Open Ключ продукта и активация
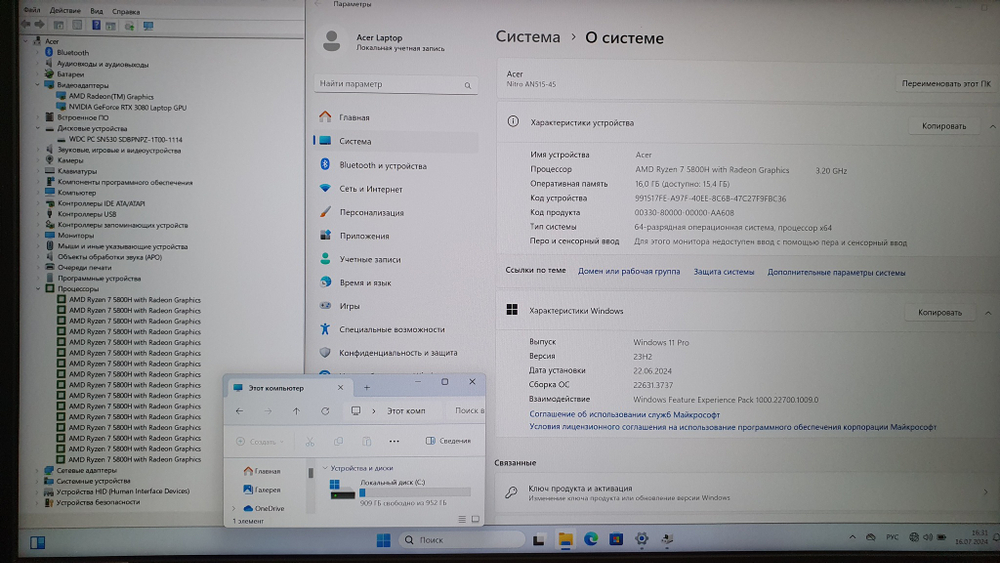 pos(747,492)
